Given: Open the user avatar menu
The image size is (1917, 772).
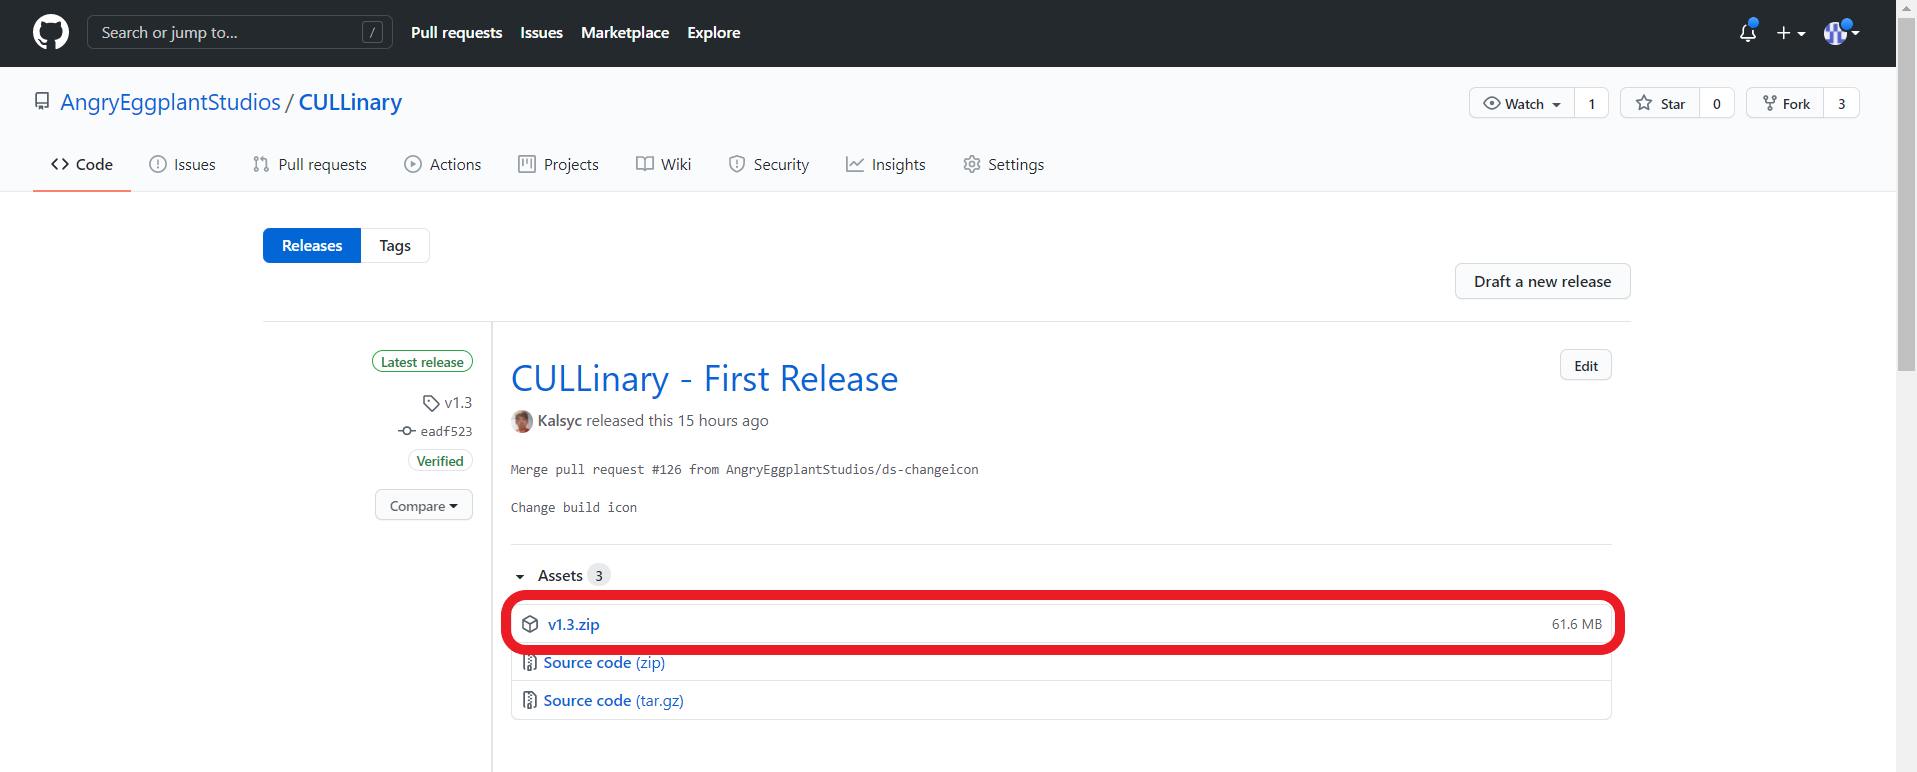Looking at the screenshot, I should (1840, 33).
